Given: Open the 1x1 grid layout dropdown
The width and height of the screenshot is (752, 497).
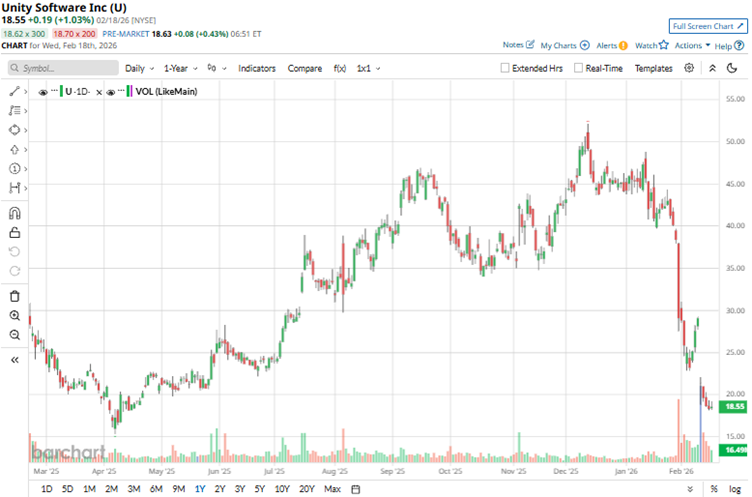Looking at the screenshot, I should coord(368,69).
